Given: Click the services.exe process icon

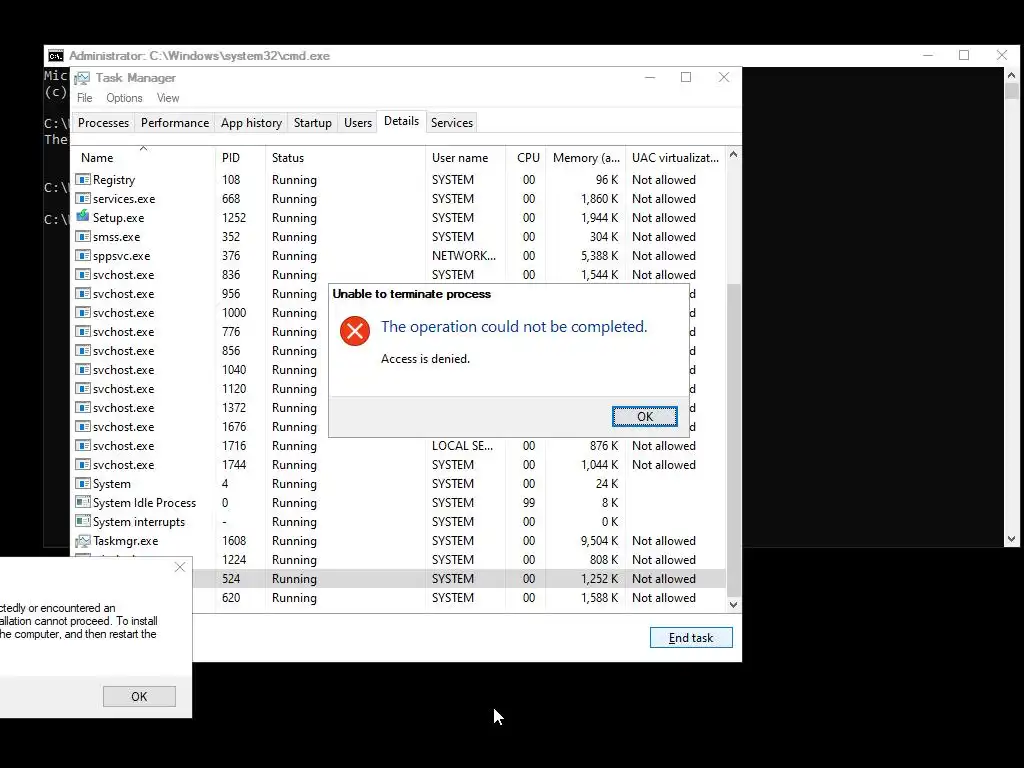Looking at the screenshot, I should (82, 199).
